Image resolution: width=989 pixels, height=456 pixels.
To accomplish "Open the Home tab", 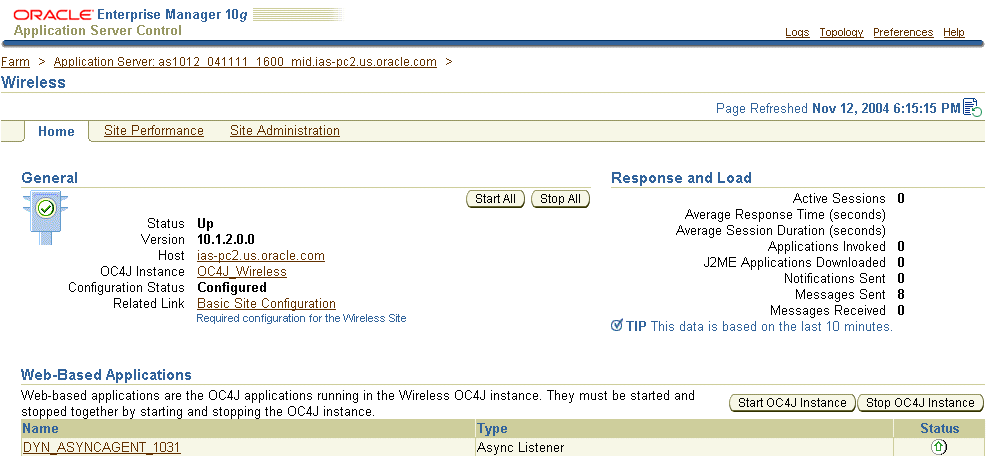I will 56,131.
